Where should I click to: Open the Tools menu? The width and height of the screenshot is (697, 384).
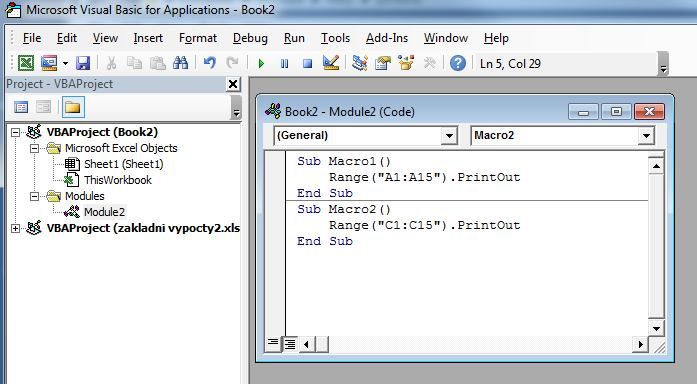tap(336, 38)
